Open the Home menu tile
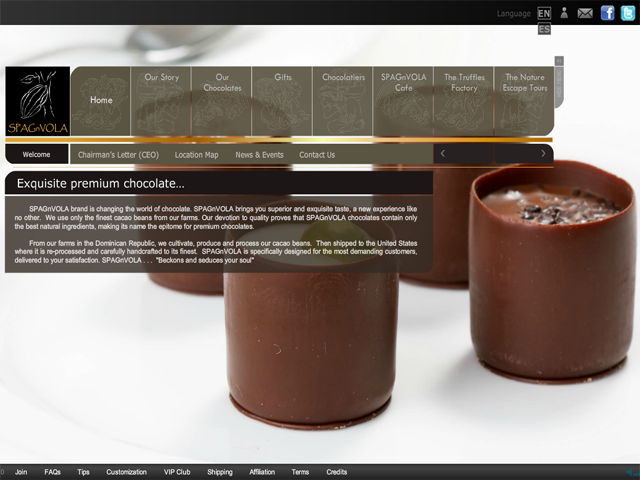 coord(101,101)
